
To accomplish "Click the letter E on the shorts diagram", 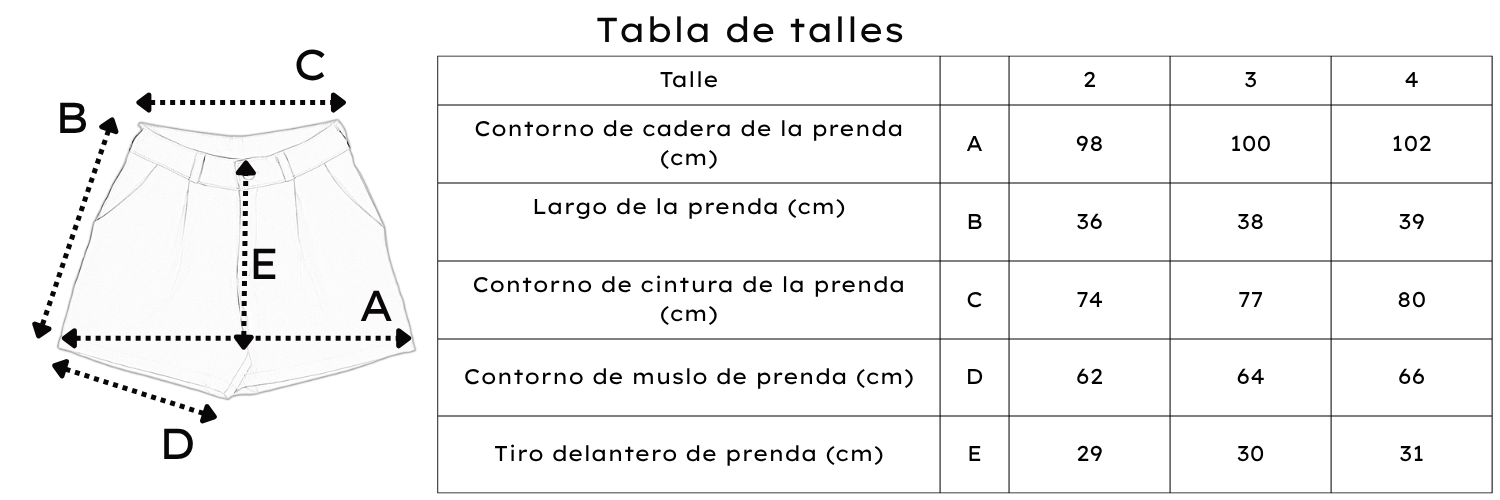I will [x=264, y=265].
